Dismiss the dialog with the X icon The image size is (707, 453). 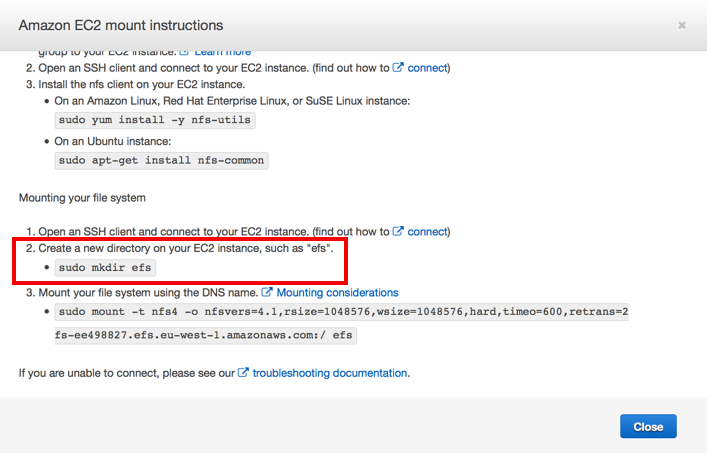click(x=682, y=25)
